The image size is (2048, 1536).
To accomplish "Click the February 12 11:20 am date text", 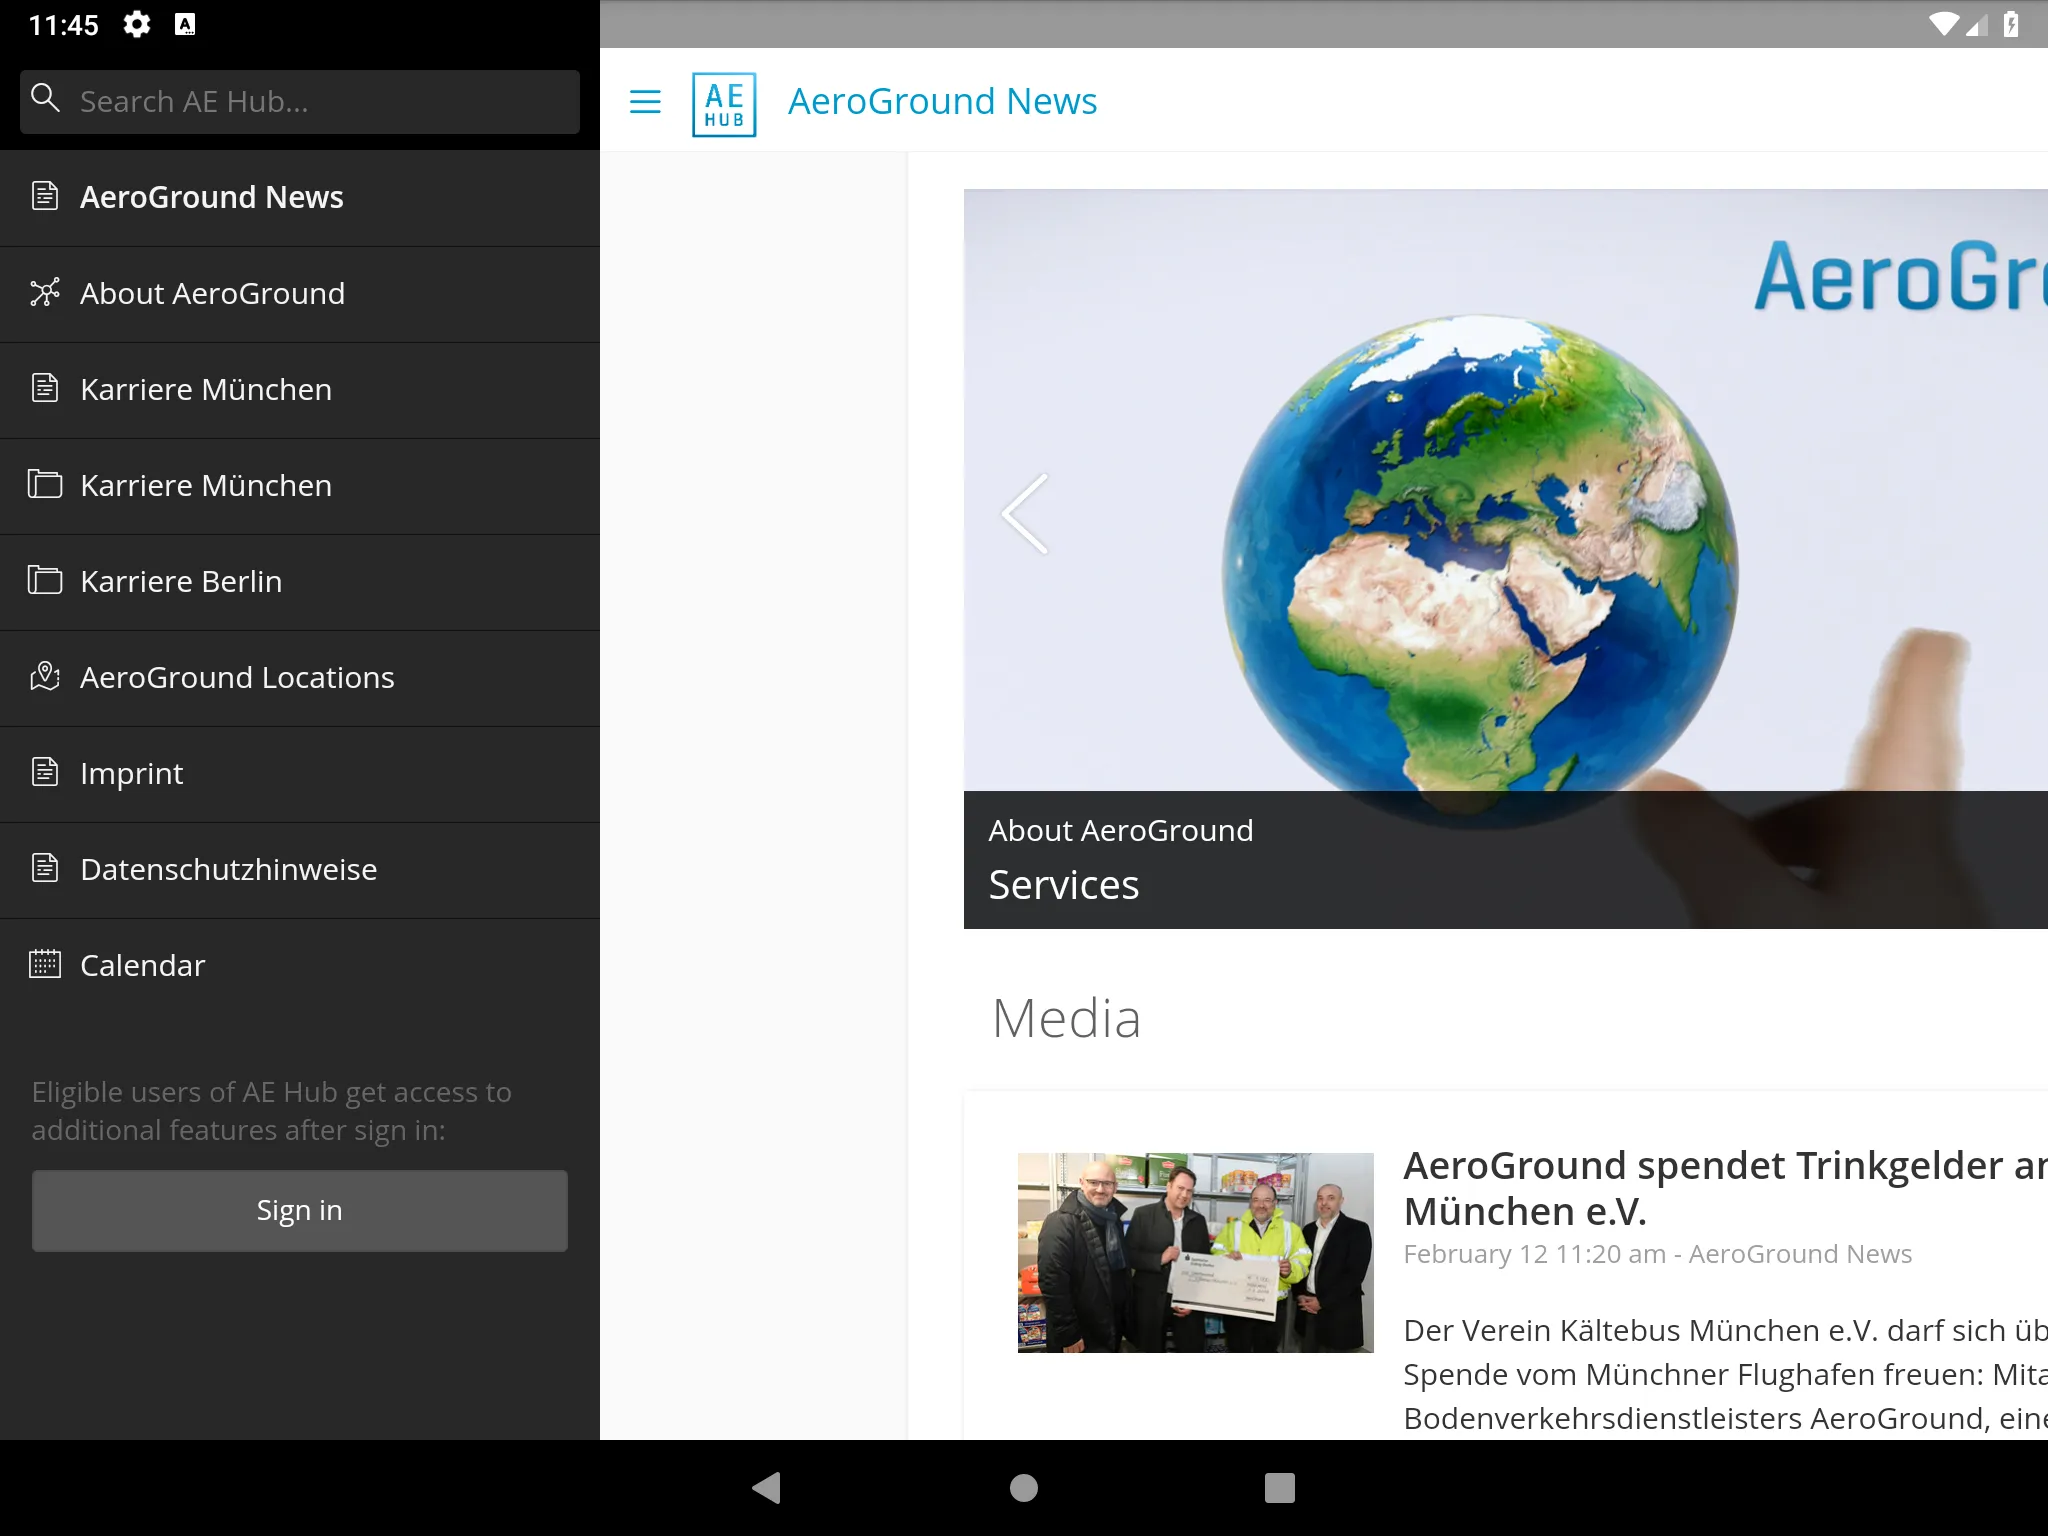I will coord(1534,1254).
